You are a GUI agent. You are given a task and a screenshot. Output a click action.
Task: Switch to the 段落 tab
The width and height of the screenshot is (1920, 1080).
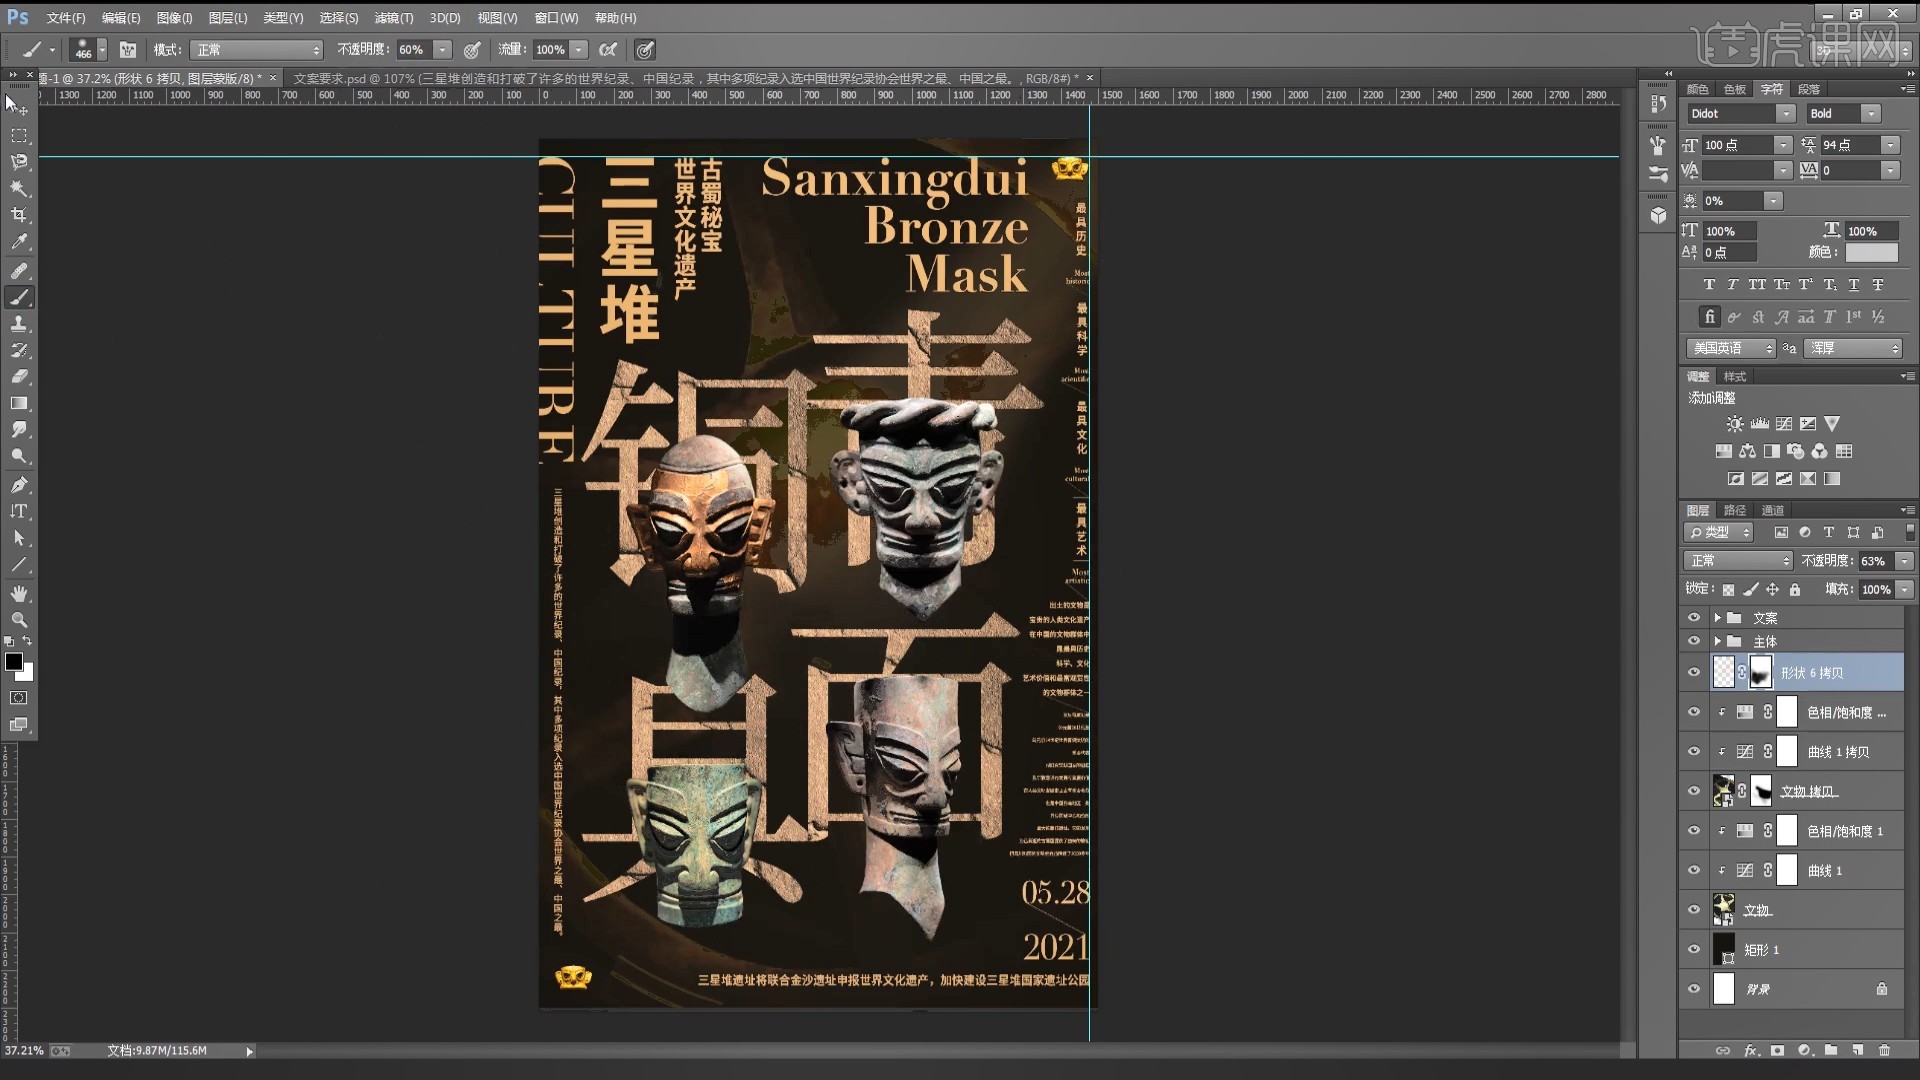[1809, 89]
